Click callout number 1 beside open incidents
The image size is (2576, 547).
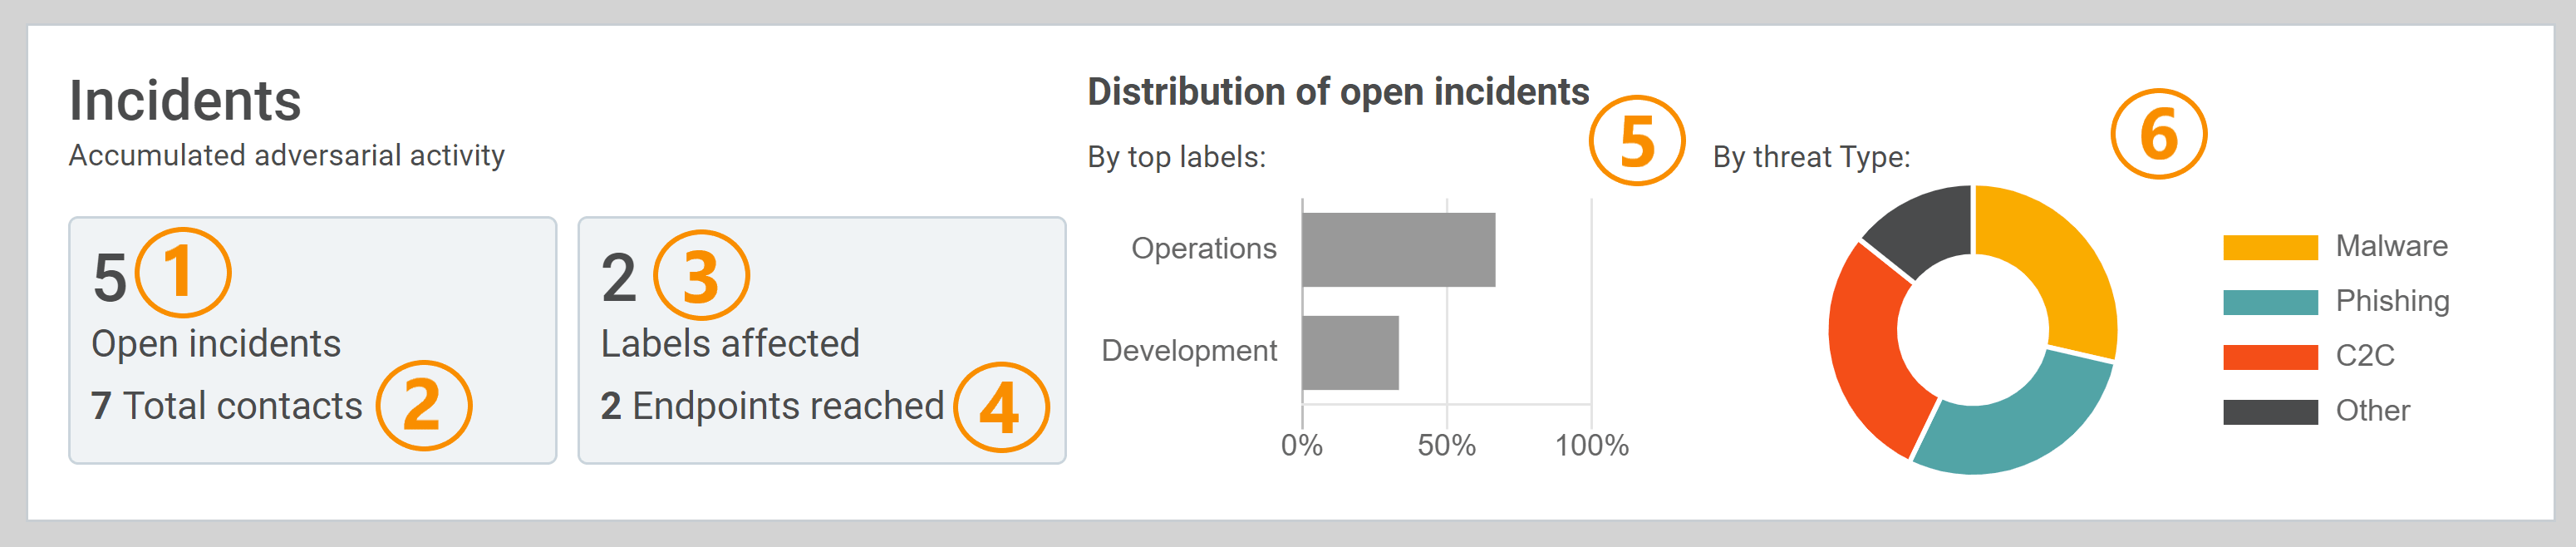click(183, 273)
